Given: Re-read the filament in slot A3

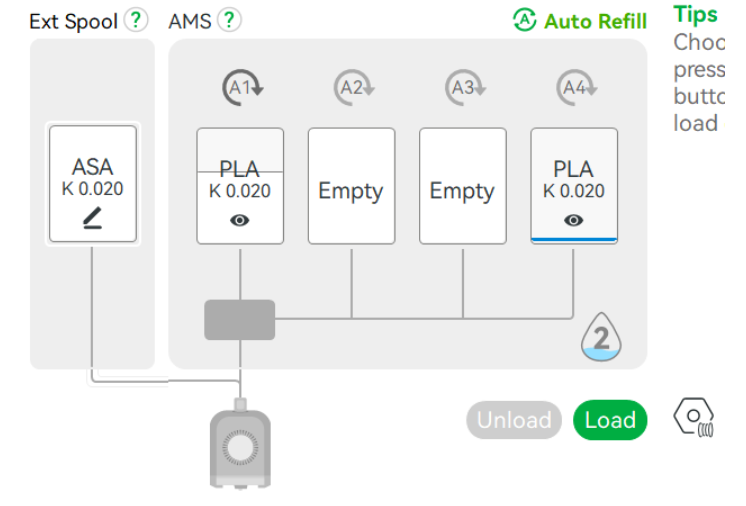Looking at the screenshot, I should (x=462, y=89).
